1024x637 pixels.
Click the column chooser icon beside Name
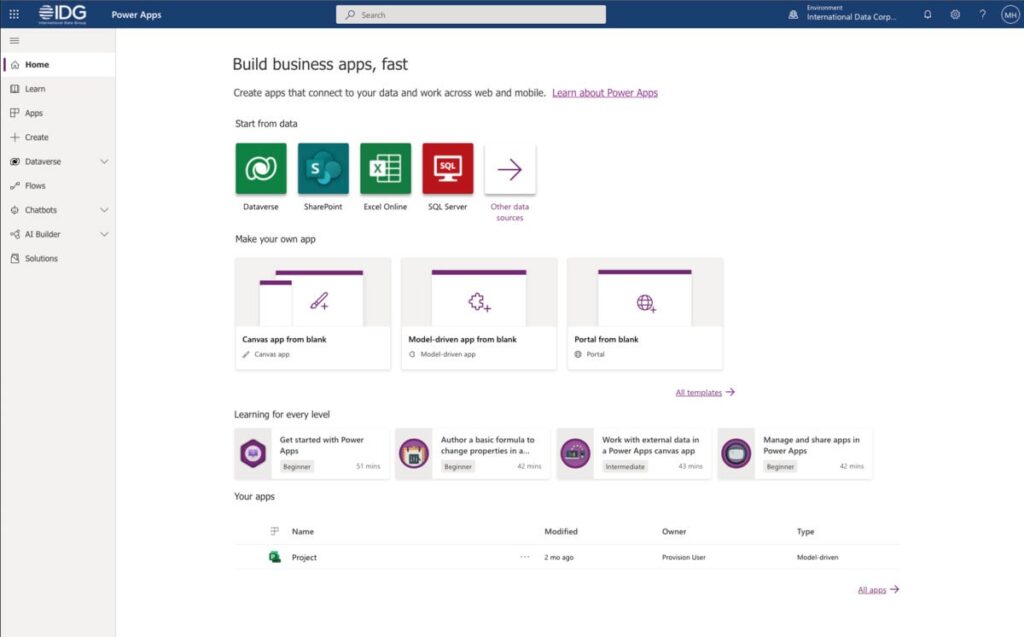point(274,531)
